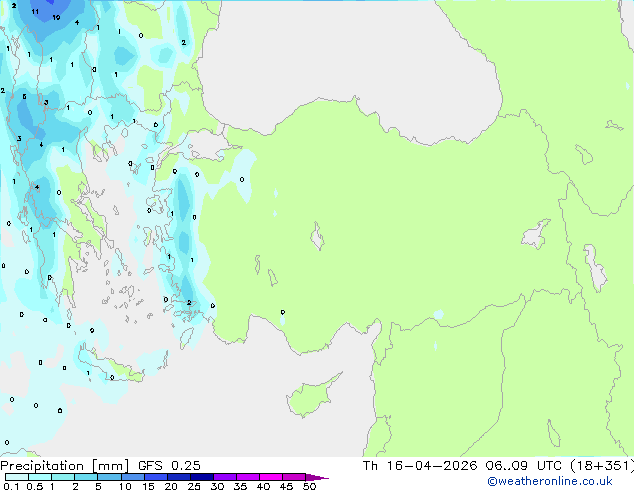Click the 'Th 16-04-2026' date text
Screen dimensions: 634x490
coord(420,466)
